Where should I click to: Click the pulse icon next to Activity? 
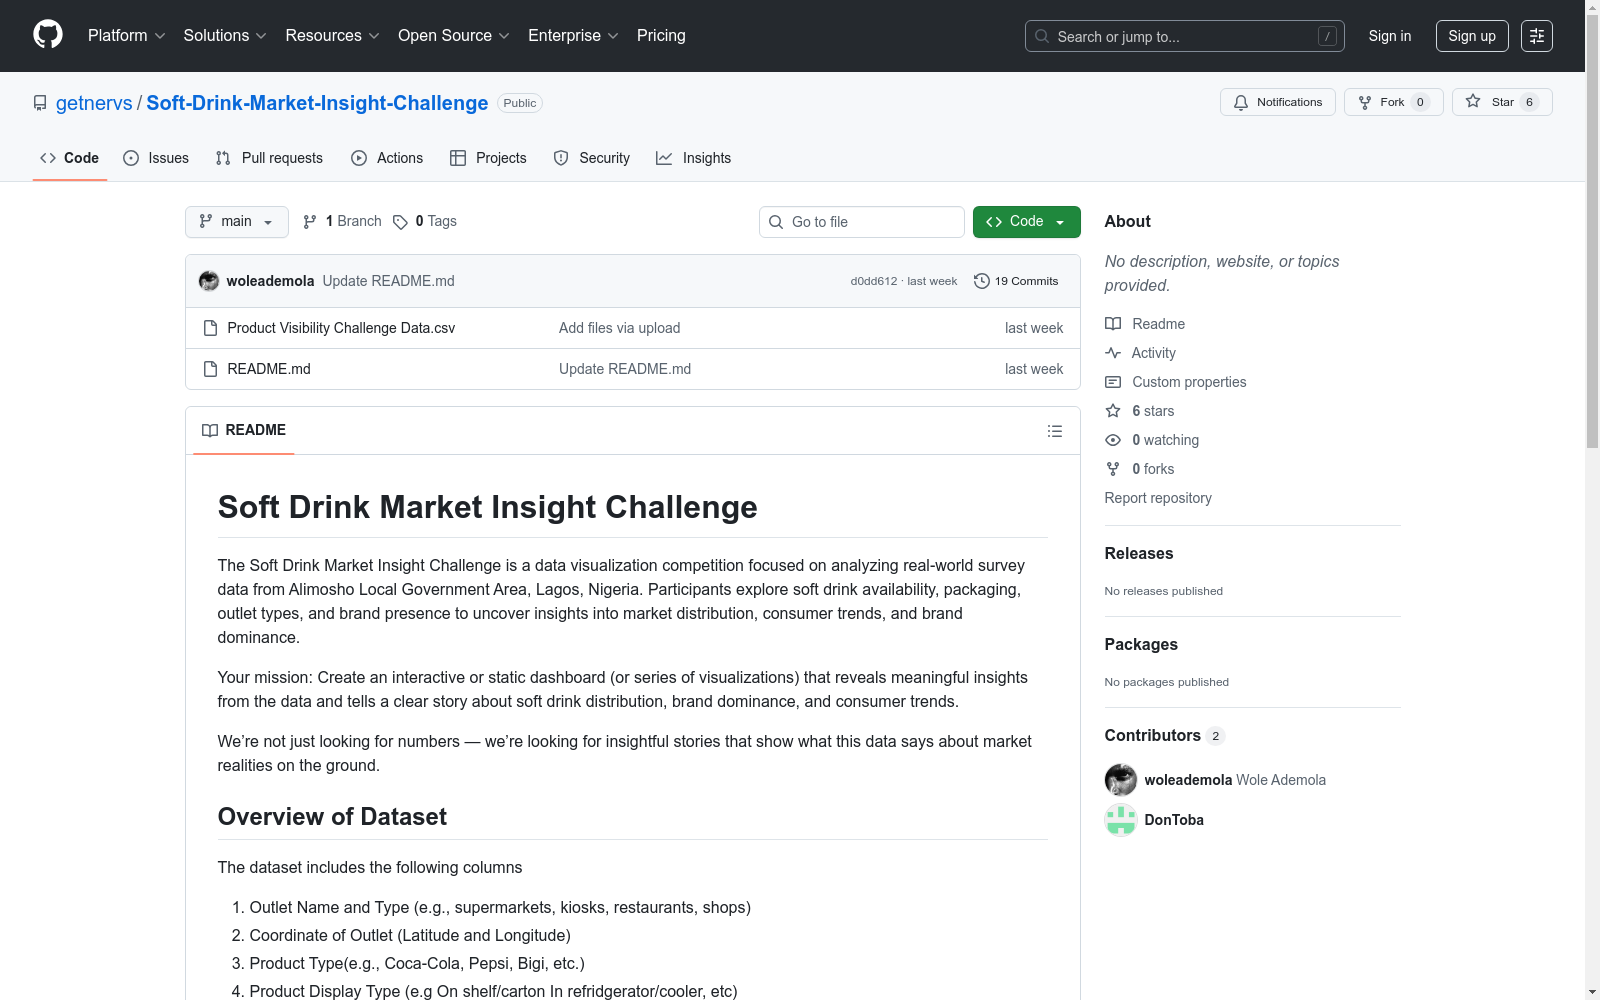pyautogui.click(x=1113, y=353)
